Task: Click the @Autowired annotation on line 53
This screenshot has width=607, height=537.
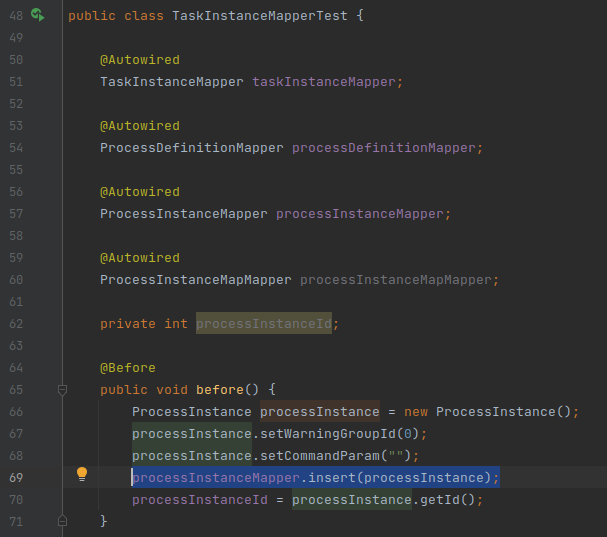Action: tap(140, 126)
